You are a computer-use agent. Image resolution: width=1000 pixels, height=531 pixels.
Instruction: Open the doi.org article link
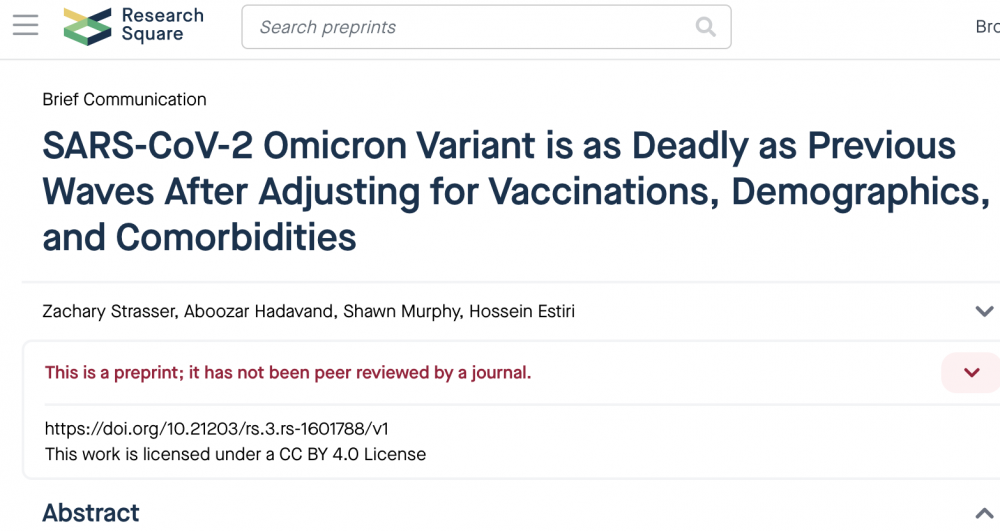[x=216, y=429]
